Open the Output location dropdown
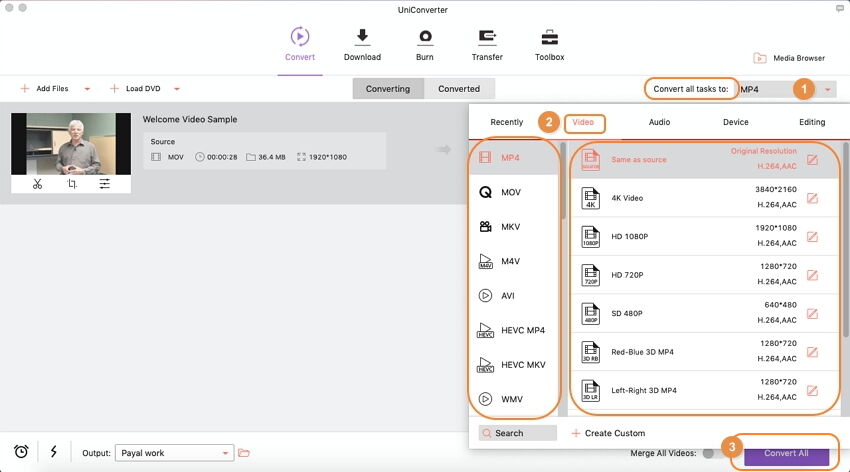The image size is (850, 472). pyautogui.click(x=175, y=453)
